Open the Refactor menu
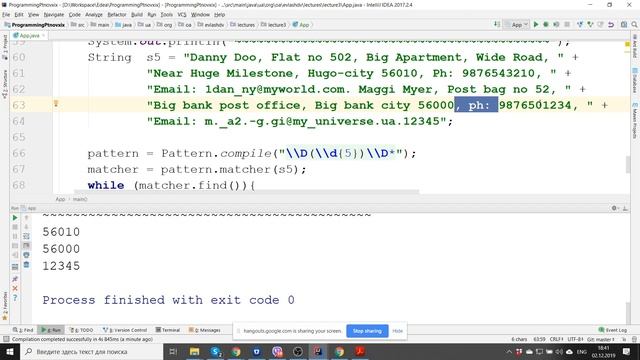Viewport: 640px width, 360px height. click(x=117, y=15)
